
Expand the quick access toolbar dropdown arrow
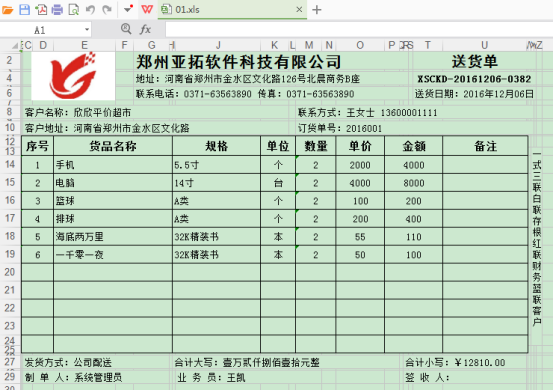coord(128,8)
